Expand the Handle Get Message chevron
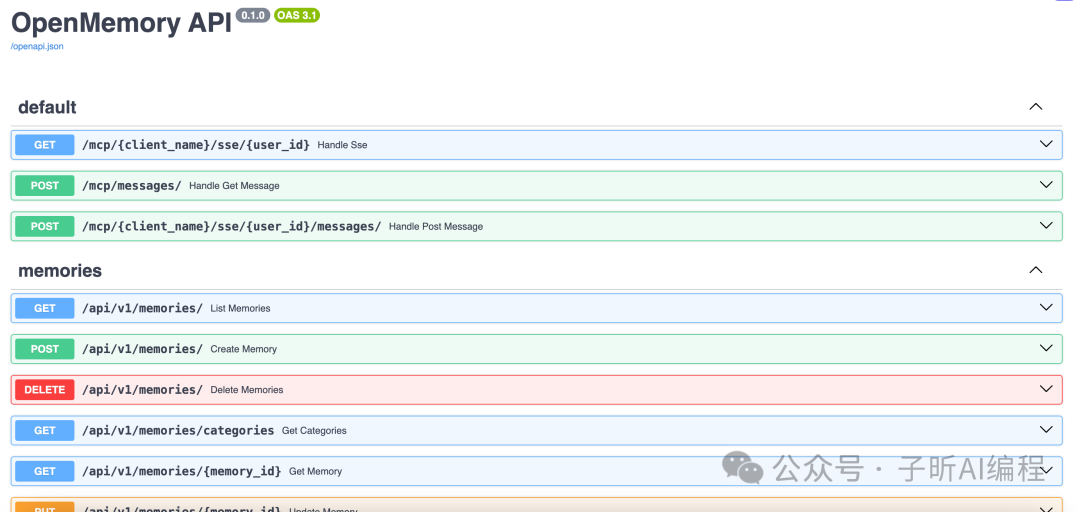 coord(1046,185)
